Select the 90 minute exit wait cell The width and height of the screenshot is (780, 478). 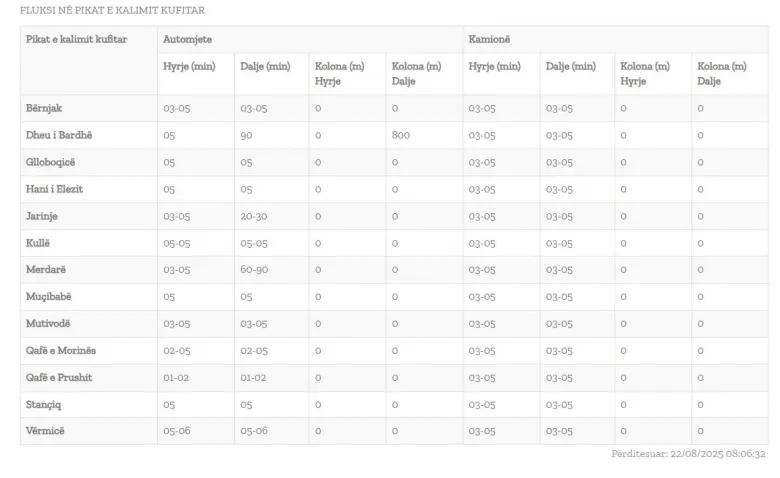(247, 135)
